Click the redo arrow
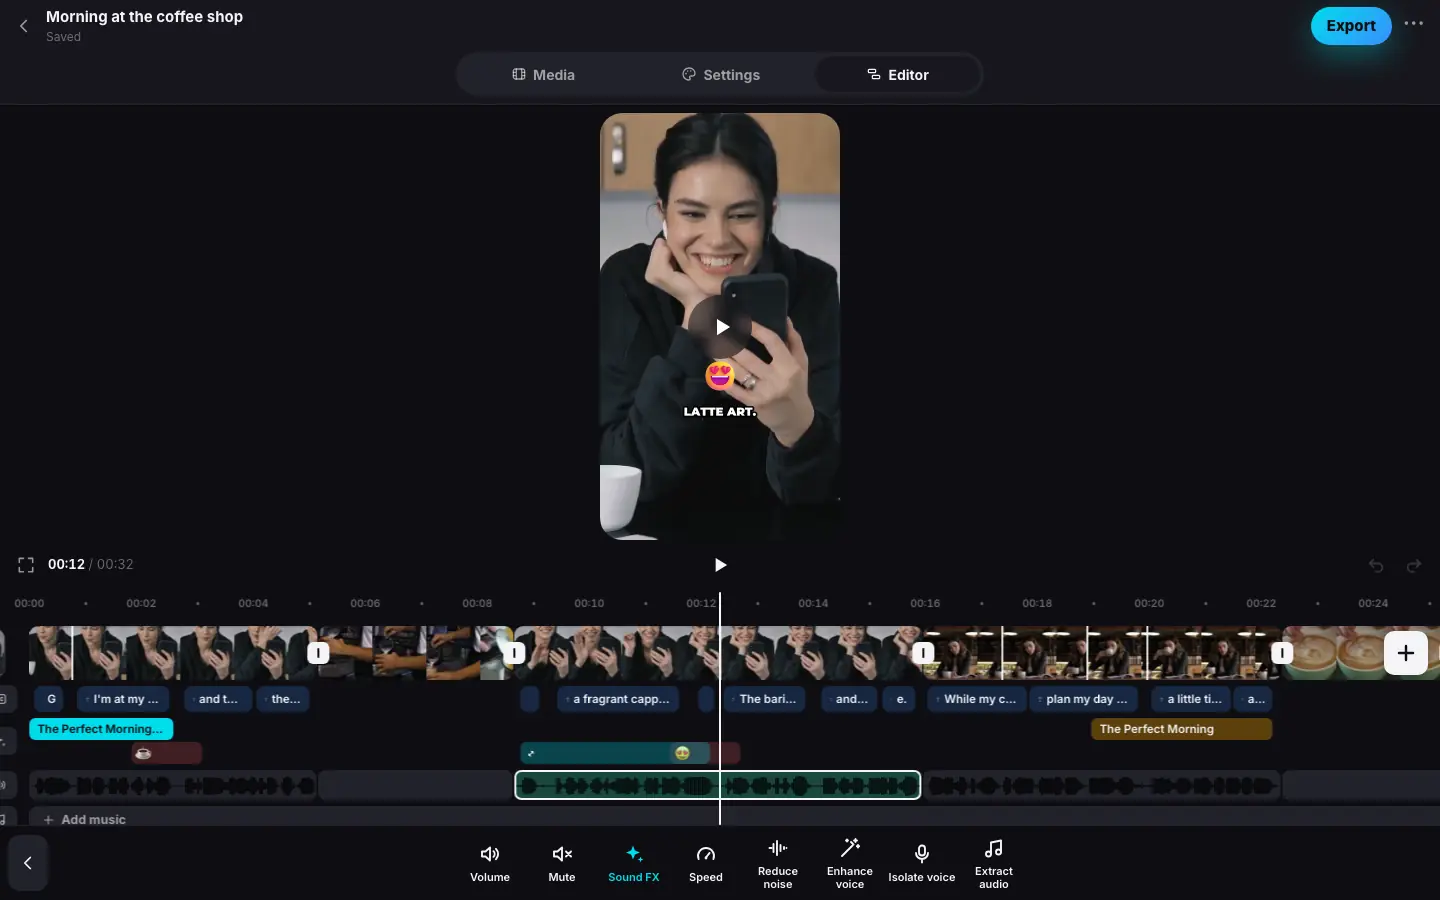This screenshot has height=900, width=1440. tap(1414, 566)
